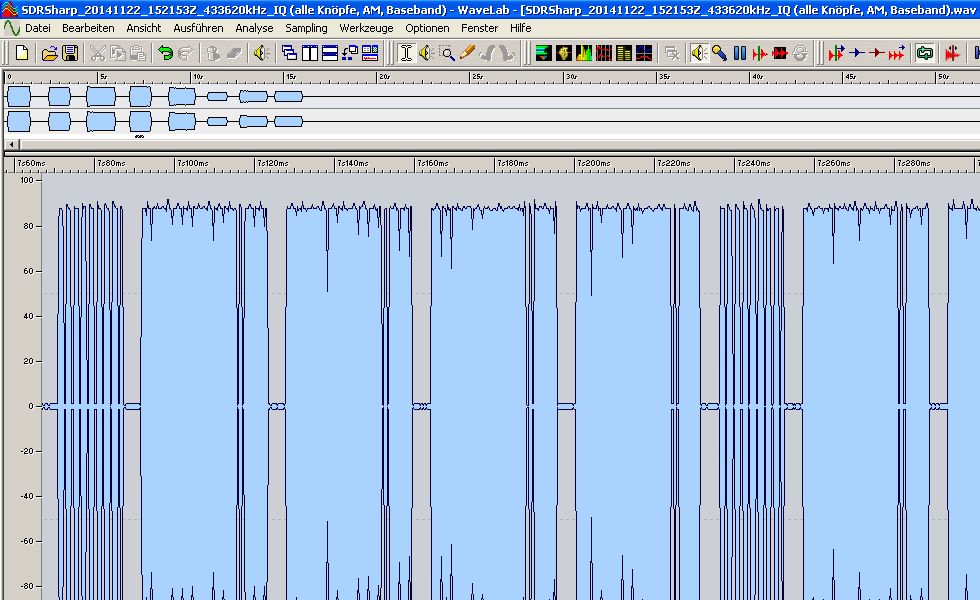Click the first waveform block in the overview
Image resolution: width=980 pixels, height=600 pixels.
[x=19, y=96]
